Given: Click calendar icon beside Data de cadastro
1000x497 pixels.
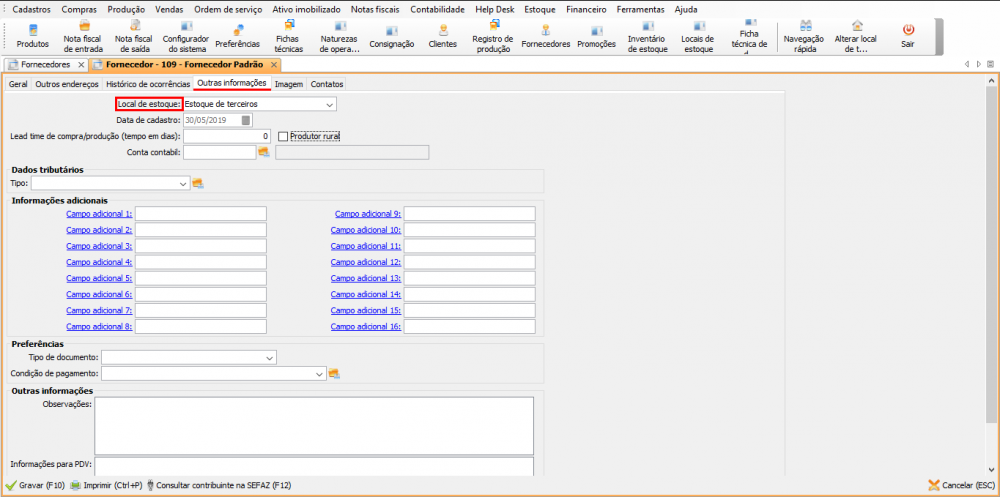Looking at the screenshot, I should (246, 120).
